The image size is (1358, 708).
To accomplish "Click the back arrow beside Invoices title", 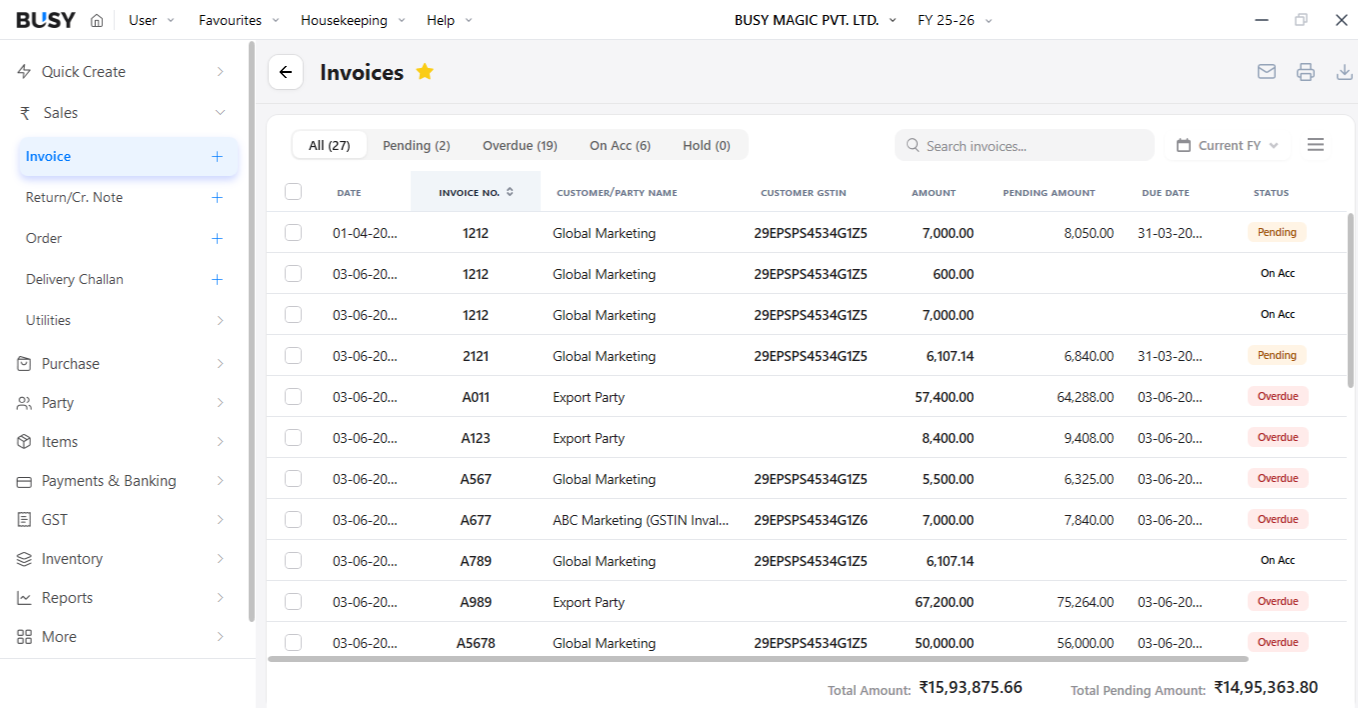I will point(286,72).
